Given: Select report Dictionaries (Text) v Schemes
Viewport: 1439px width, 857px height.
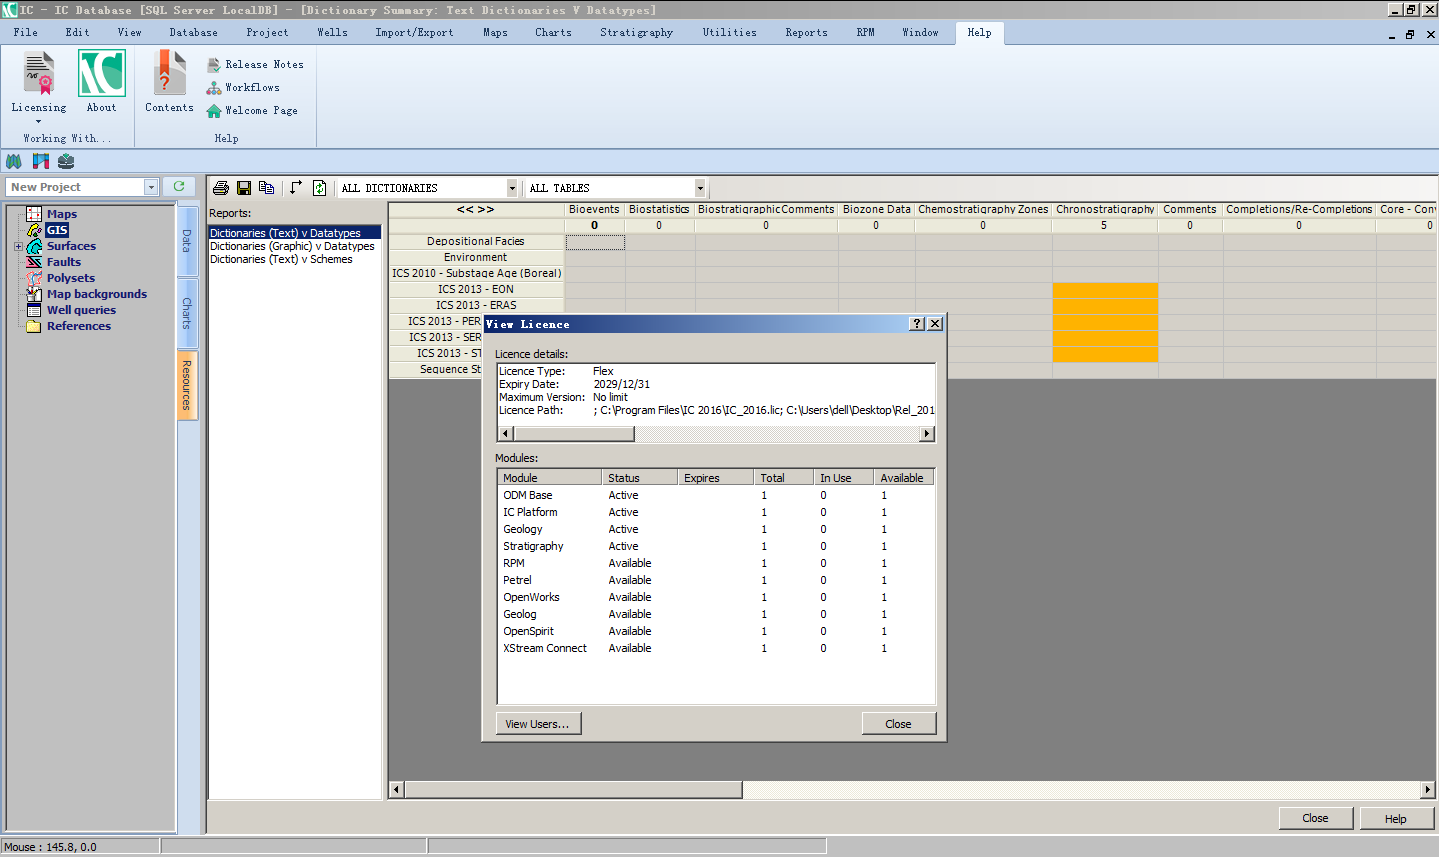Looking at the screenshot, I should click(x=281, y=259).
